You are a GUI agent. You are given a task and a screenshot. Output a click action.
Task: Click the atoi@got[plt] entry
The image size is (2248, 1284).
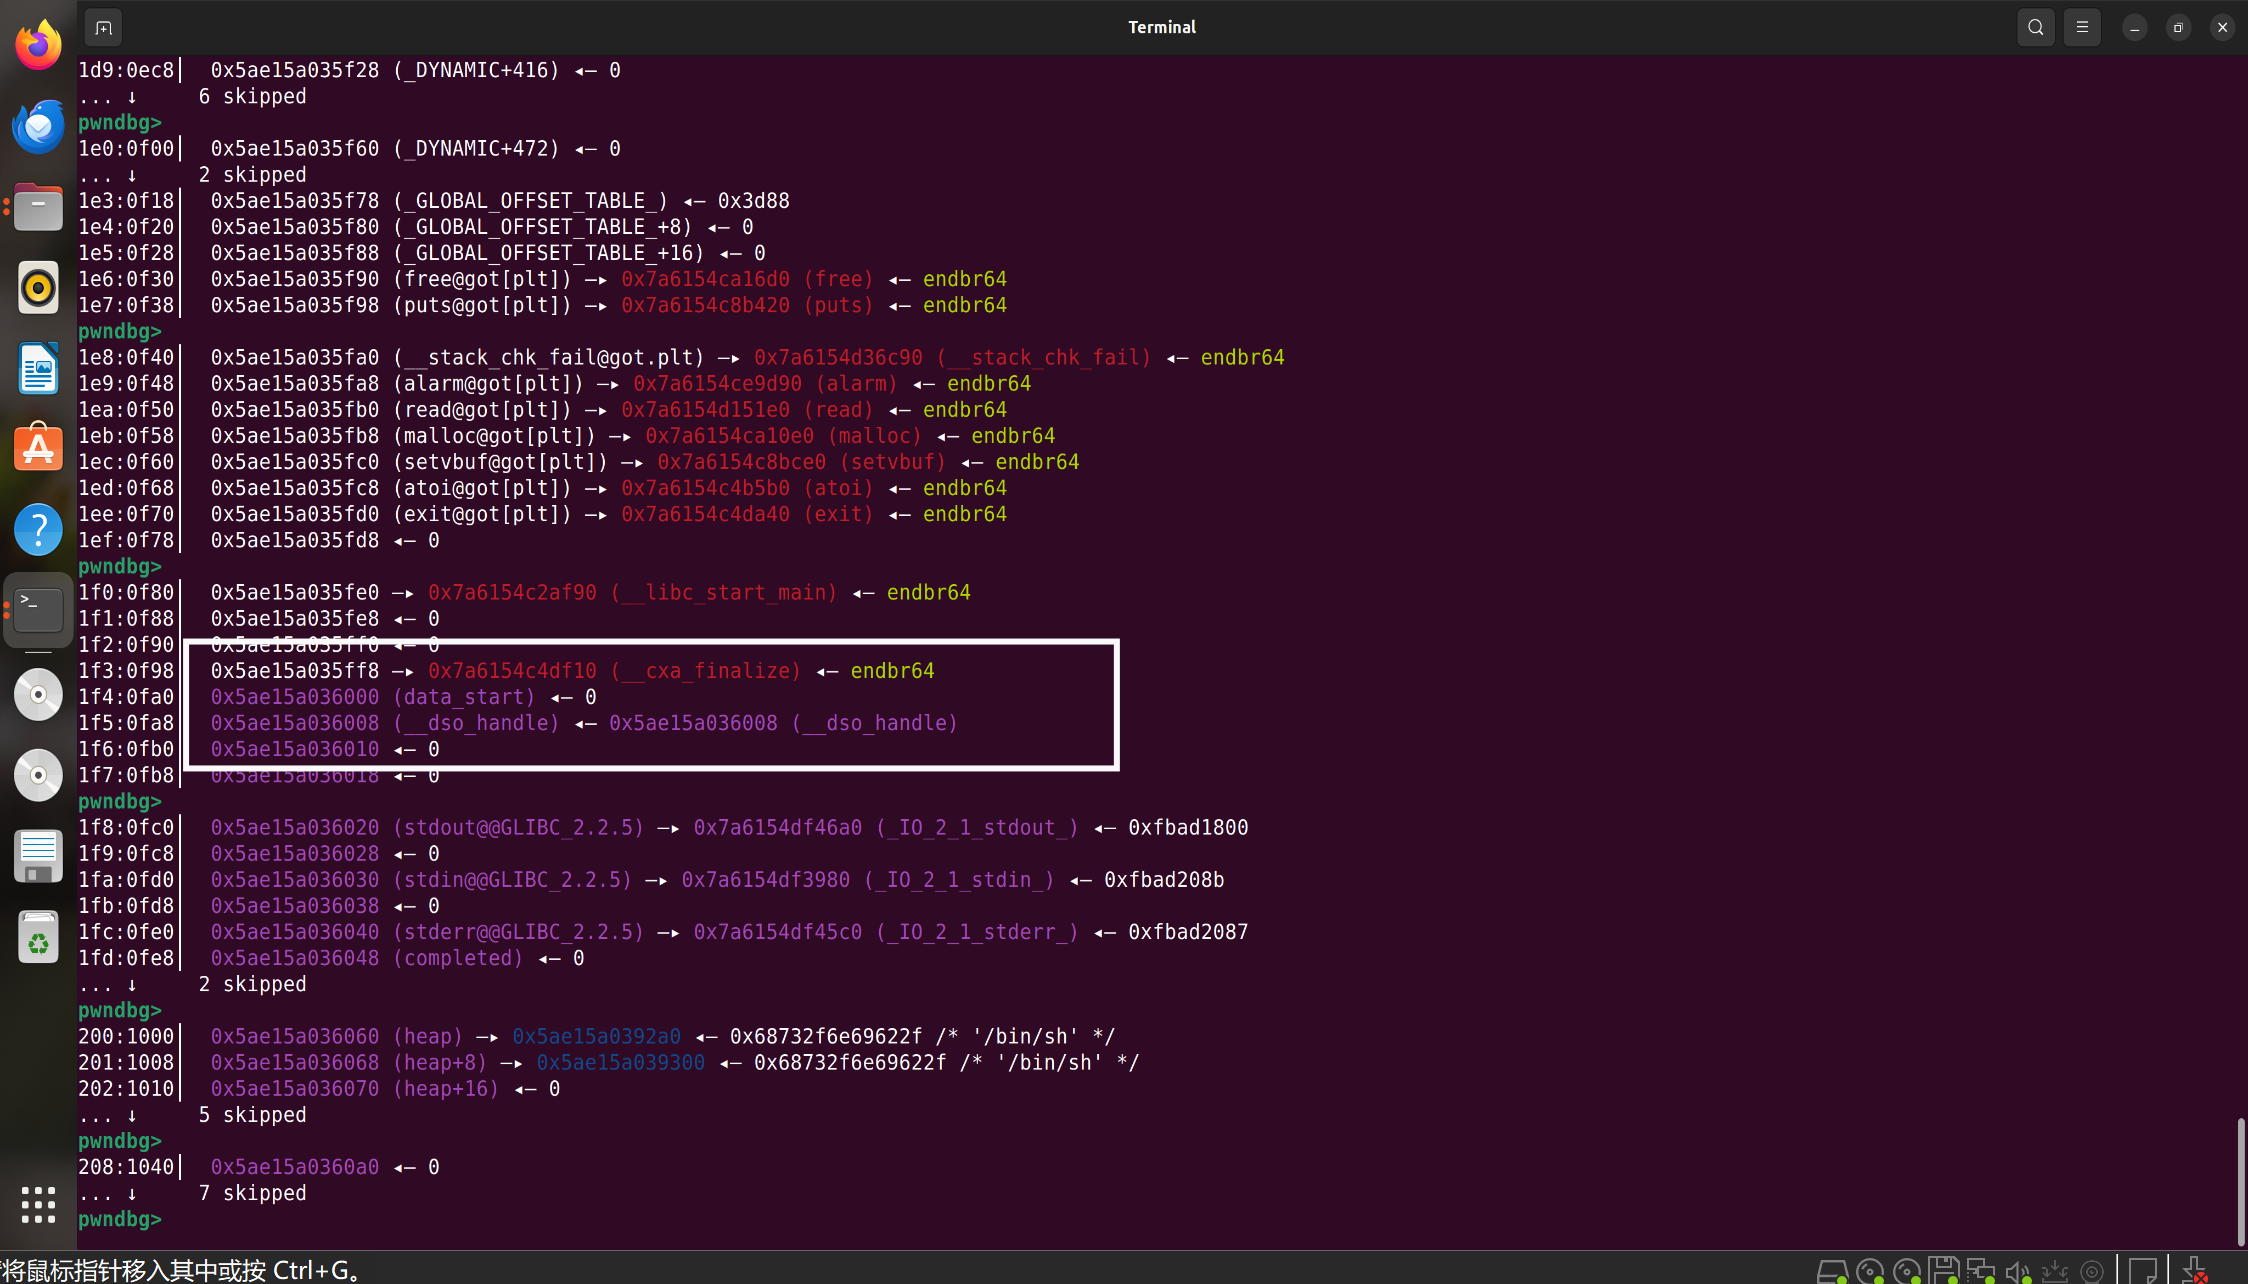482,488
